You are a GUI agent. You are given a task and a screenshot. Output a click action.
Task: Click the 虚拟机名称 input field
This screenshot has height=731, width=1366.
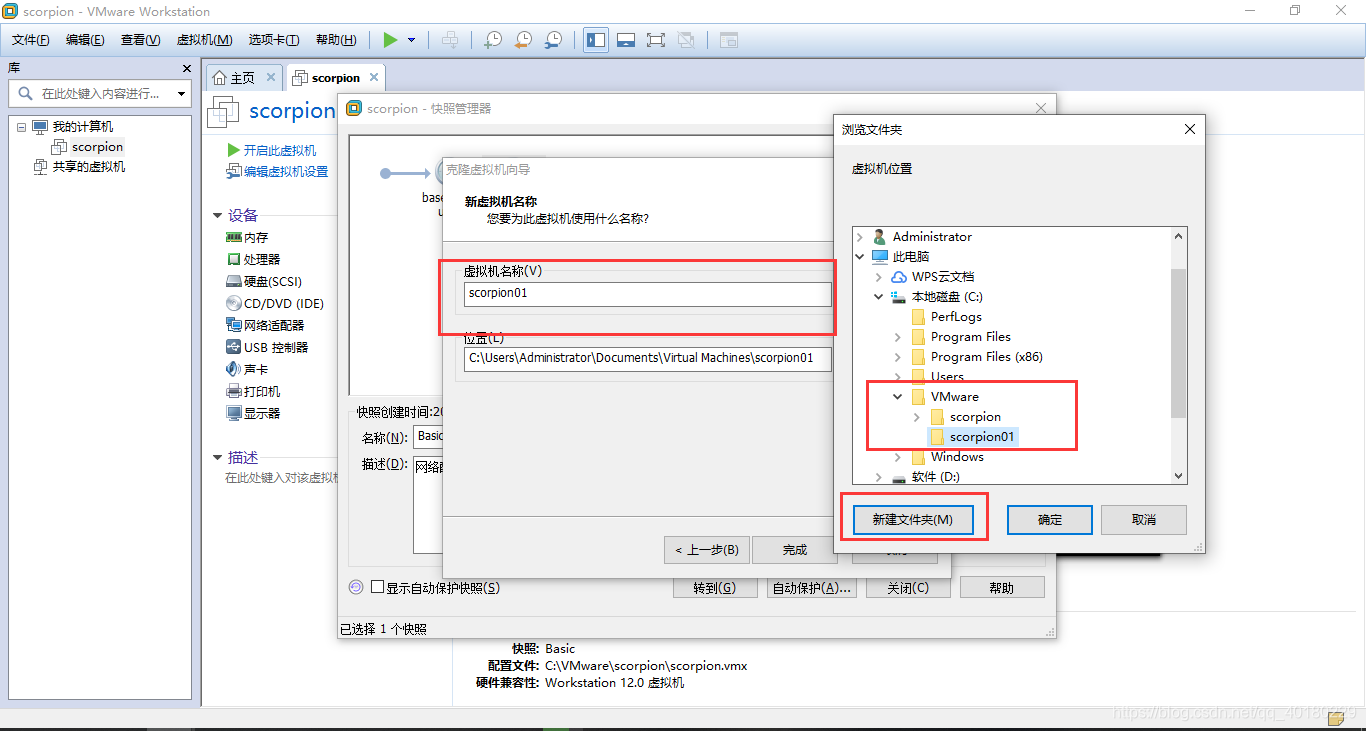(648, 294)
